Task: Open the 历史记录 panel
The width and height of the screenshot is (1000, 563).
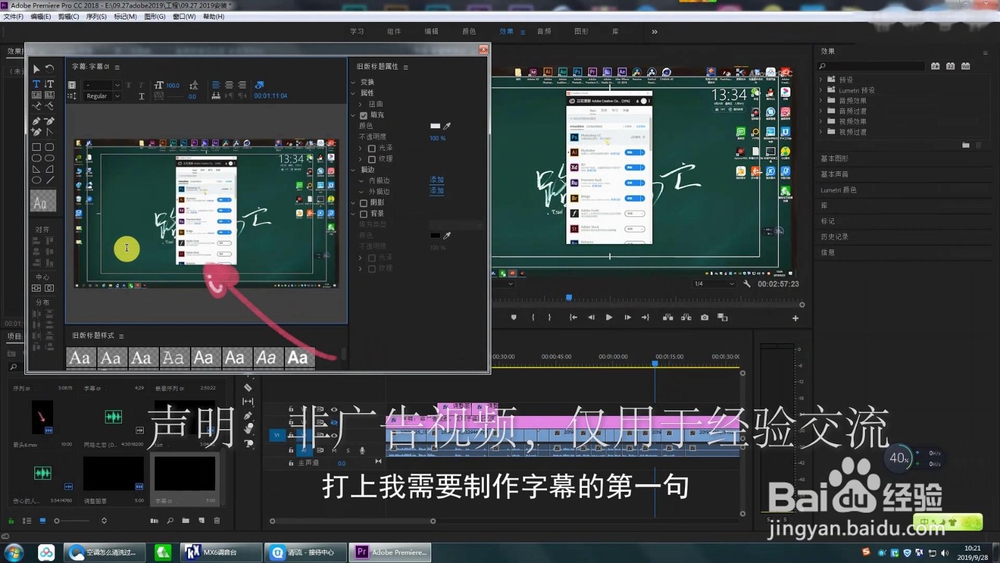Action: tap(834, 237)
